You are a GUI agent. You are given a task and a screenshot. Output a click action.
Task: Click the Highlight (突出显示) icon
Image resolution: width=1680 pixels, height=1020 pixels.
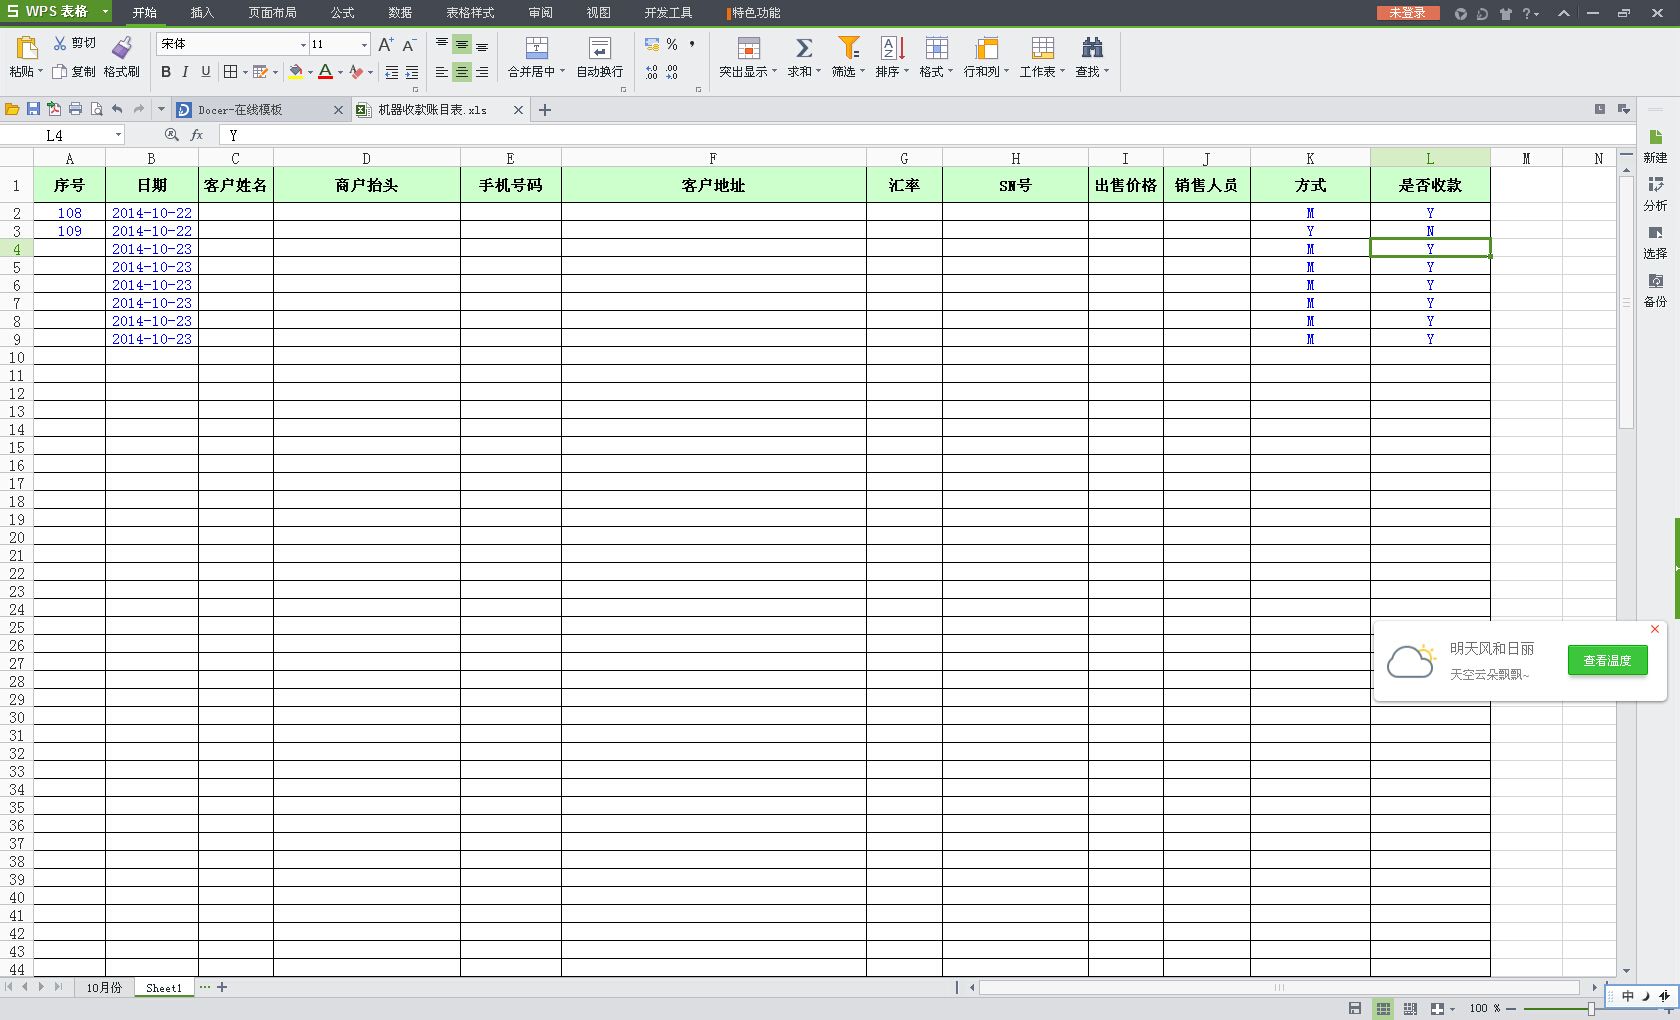(x=748, y=48)
